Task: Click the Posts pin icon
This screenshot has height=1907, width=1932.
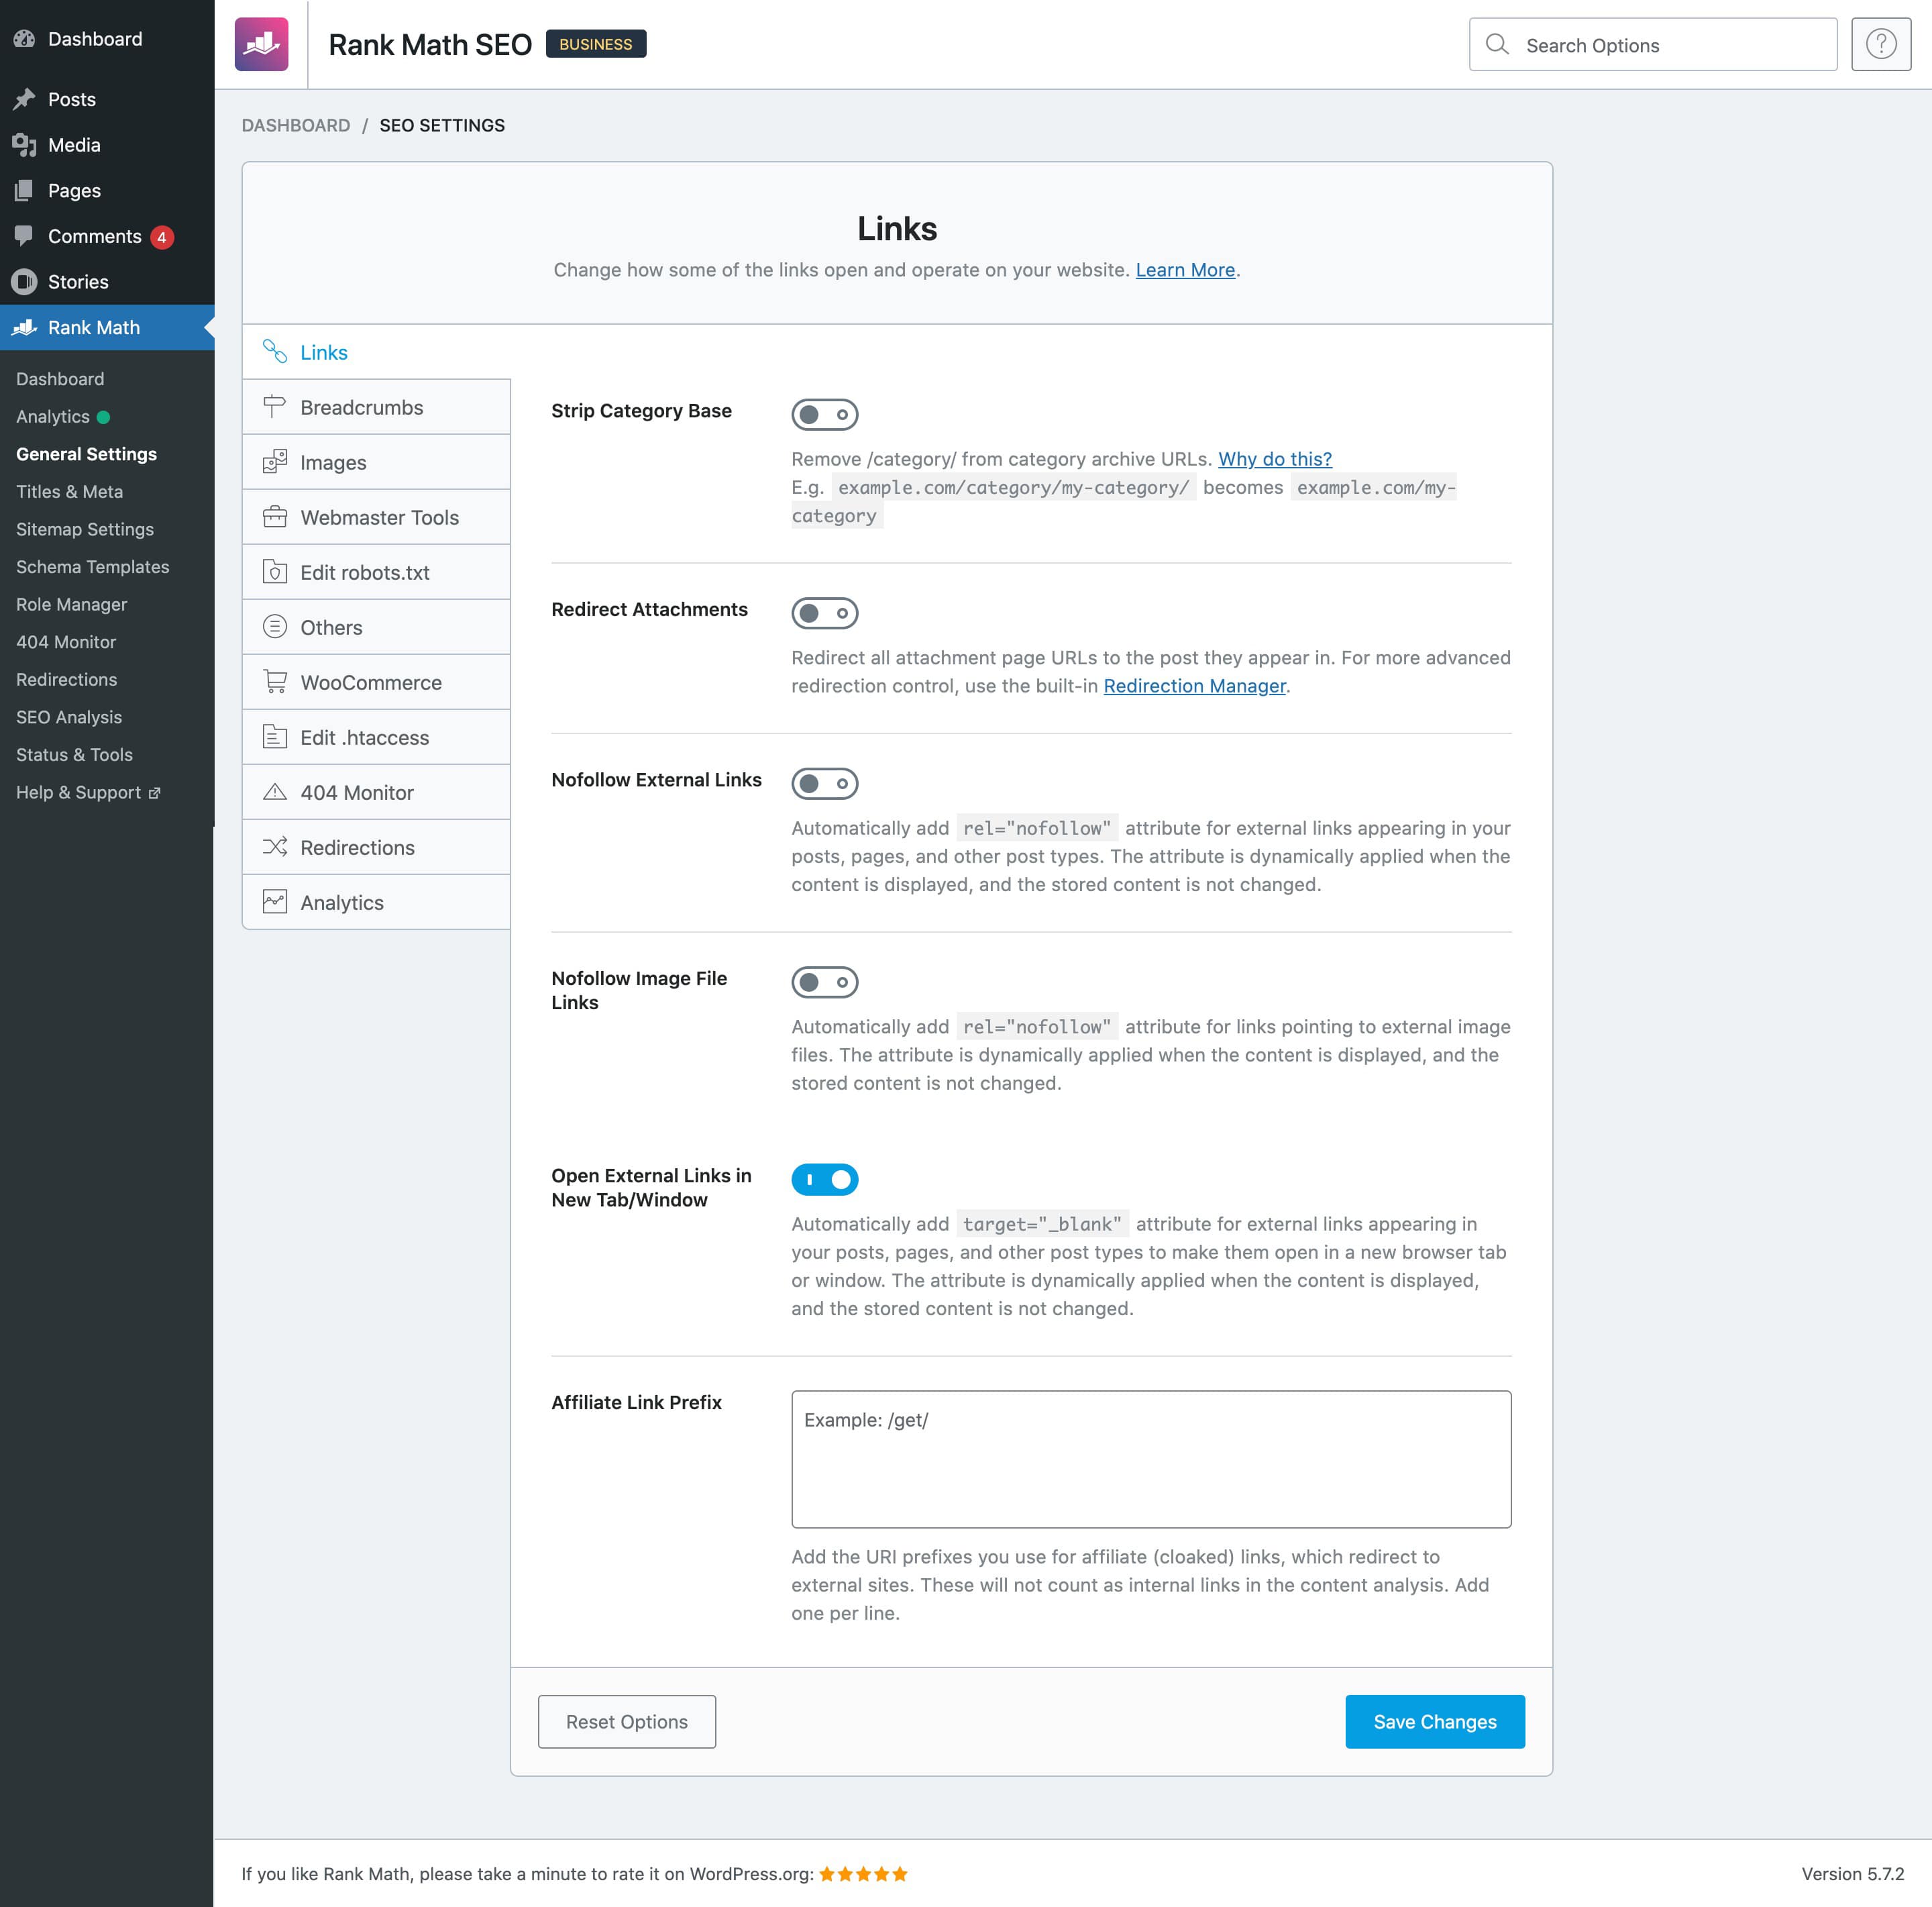Action: pos(24,99)
